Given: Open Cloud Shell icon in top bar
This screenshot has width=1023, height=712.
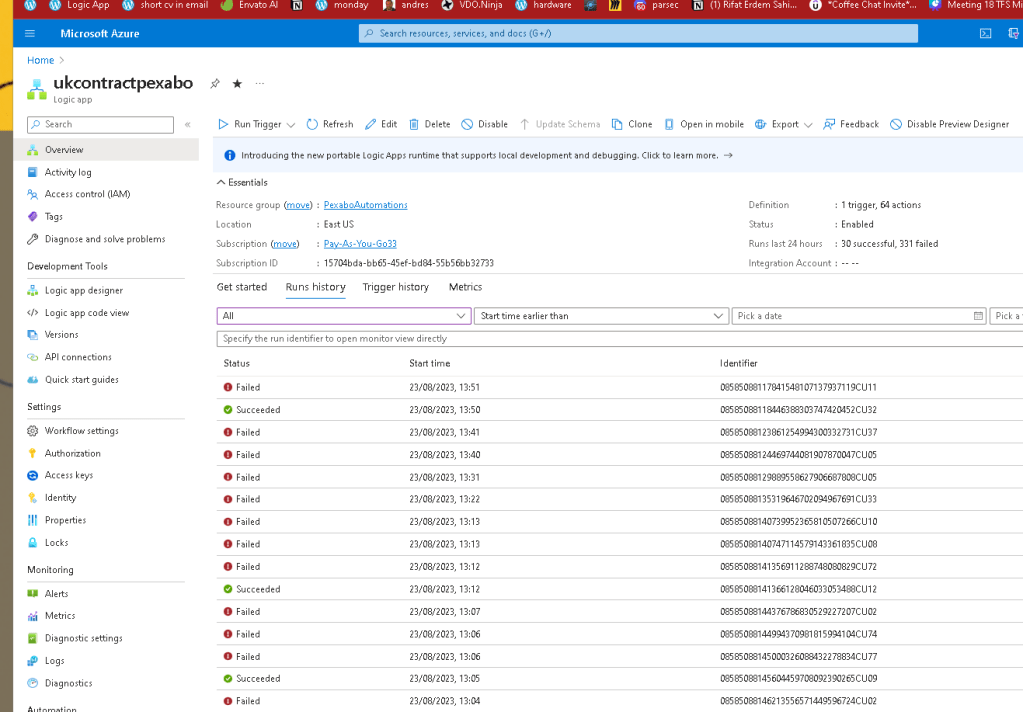Looking at the screenshot, I should [x=986, y=33].
